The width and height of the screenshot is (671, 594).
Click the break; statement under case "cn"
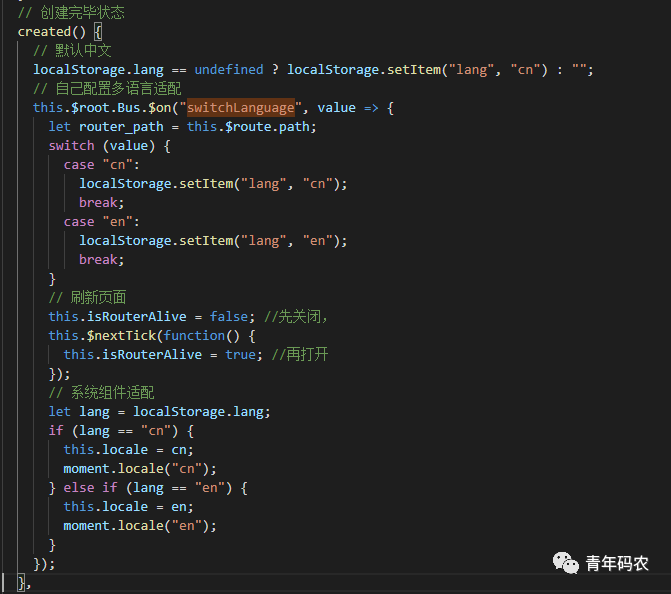tap(101, 202)
